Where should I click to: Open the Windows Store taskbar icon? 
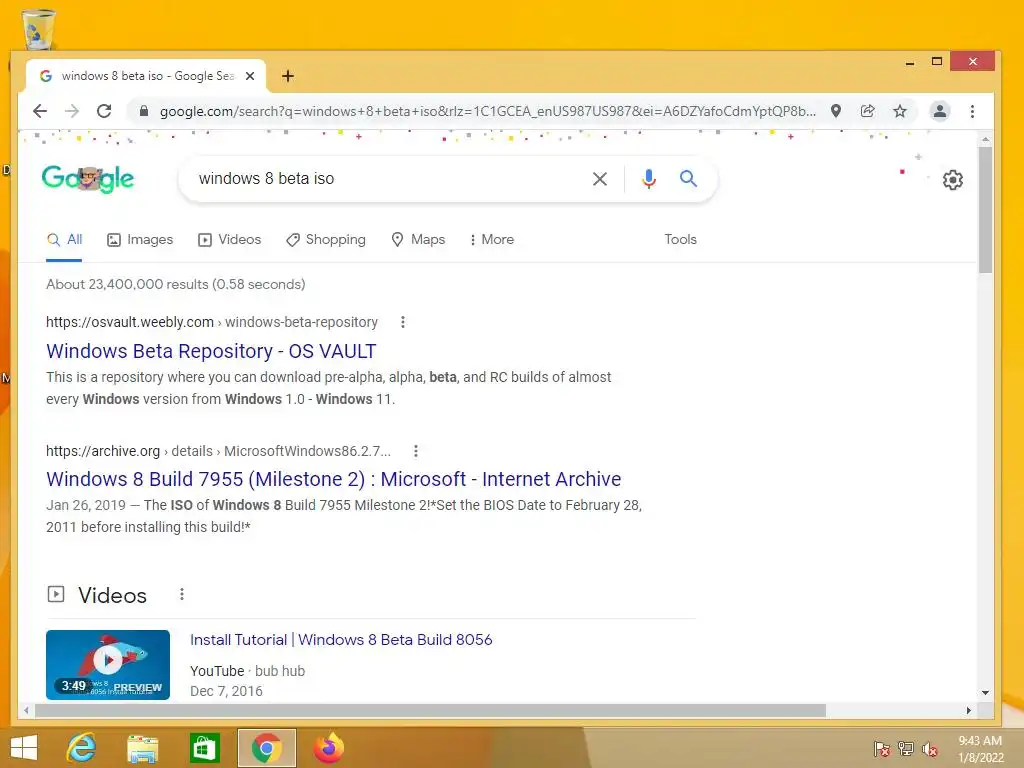pyautogui.click(x=204, y=748)
